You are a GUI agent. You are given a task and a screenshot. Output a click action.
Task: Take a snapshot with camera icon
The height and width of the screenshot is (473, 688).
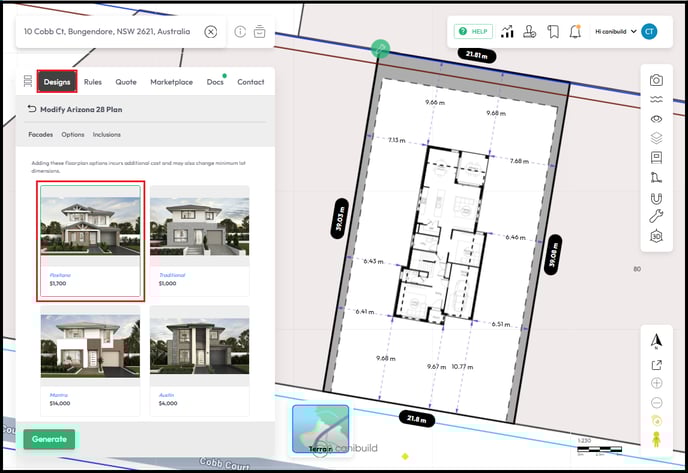click(656, 80)
